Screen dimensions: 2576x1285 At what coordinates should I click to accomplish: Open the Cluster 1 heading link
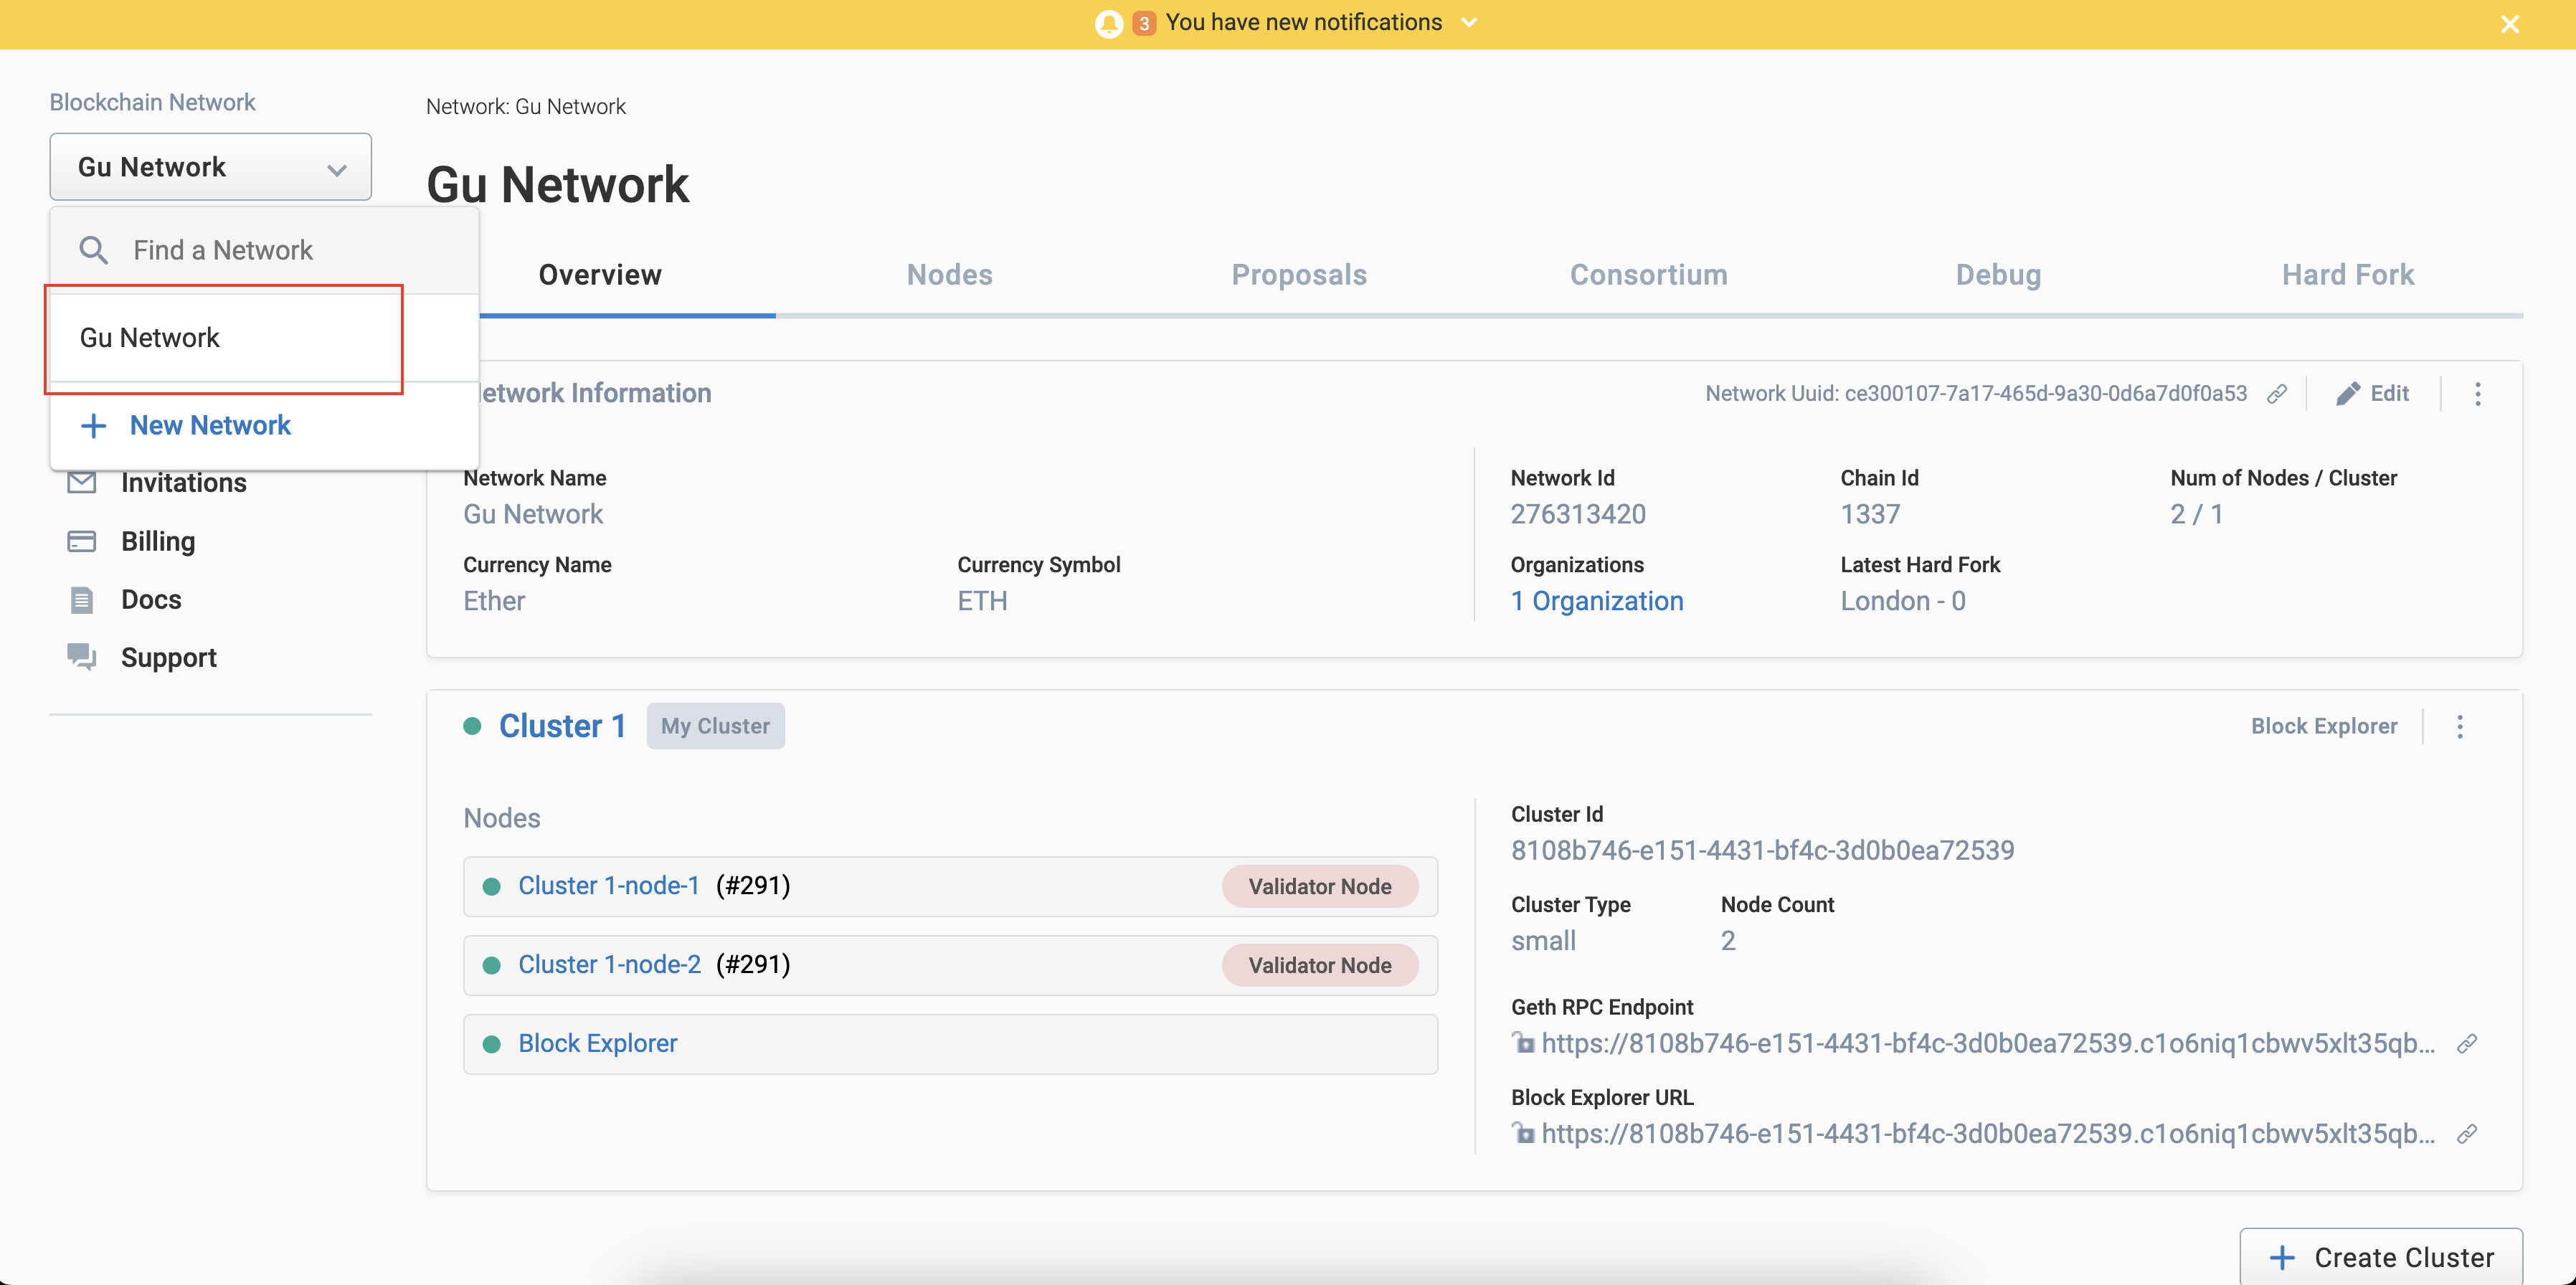point(562,726)
